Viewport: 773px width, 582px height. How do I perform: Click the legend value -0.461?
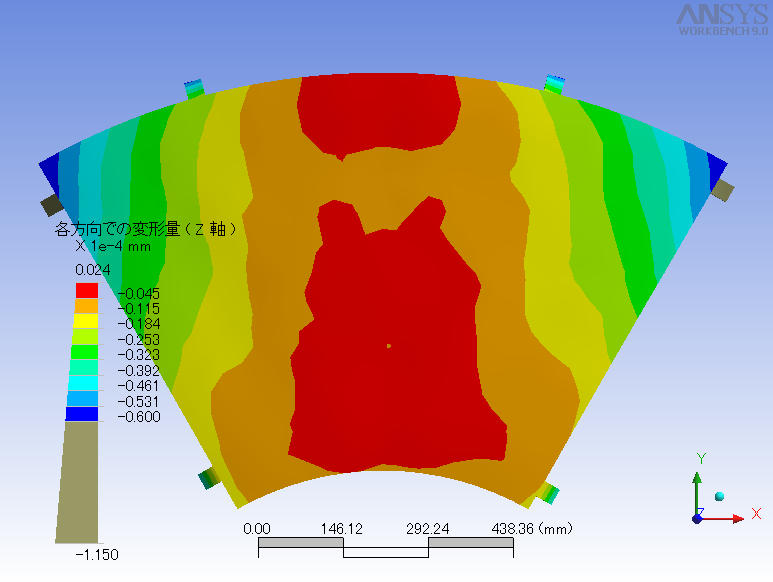click(139, 386)
